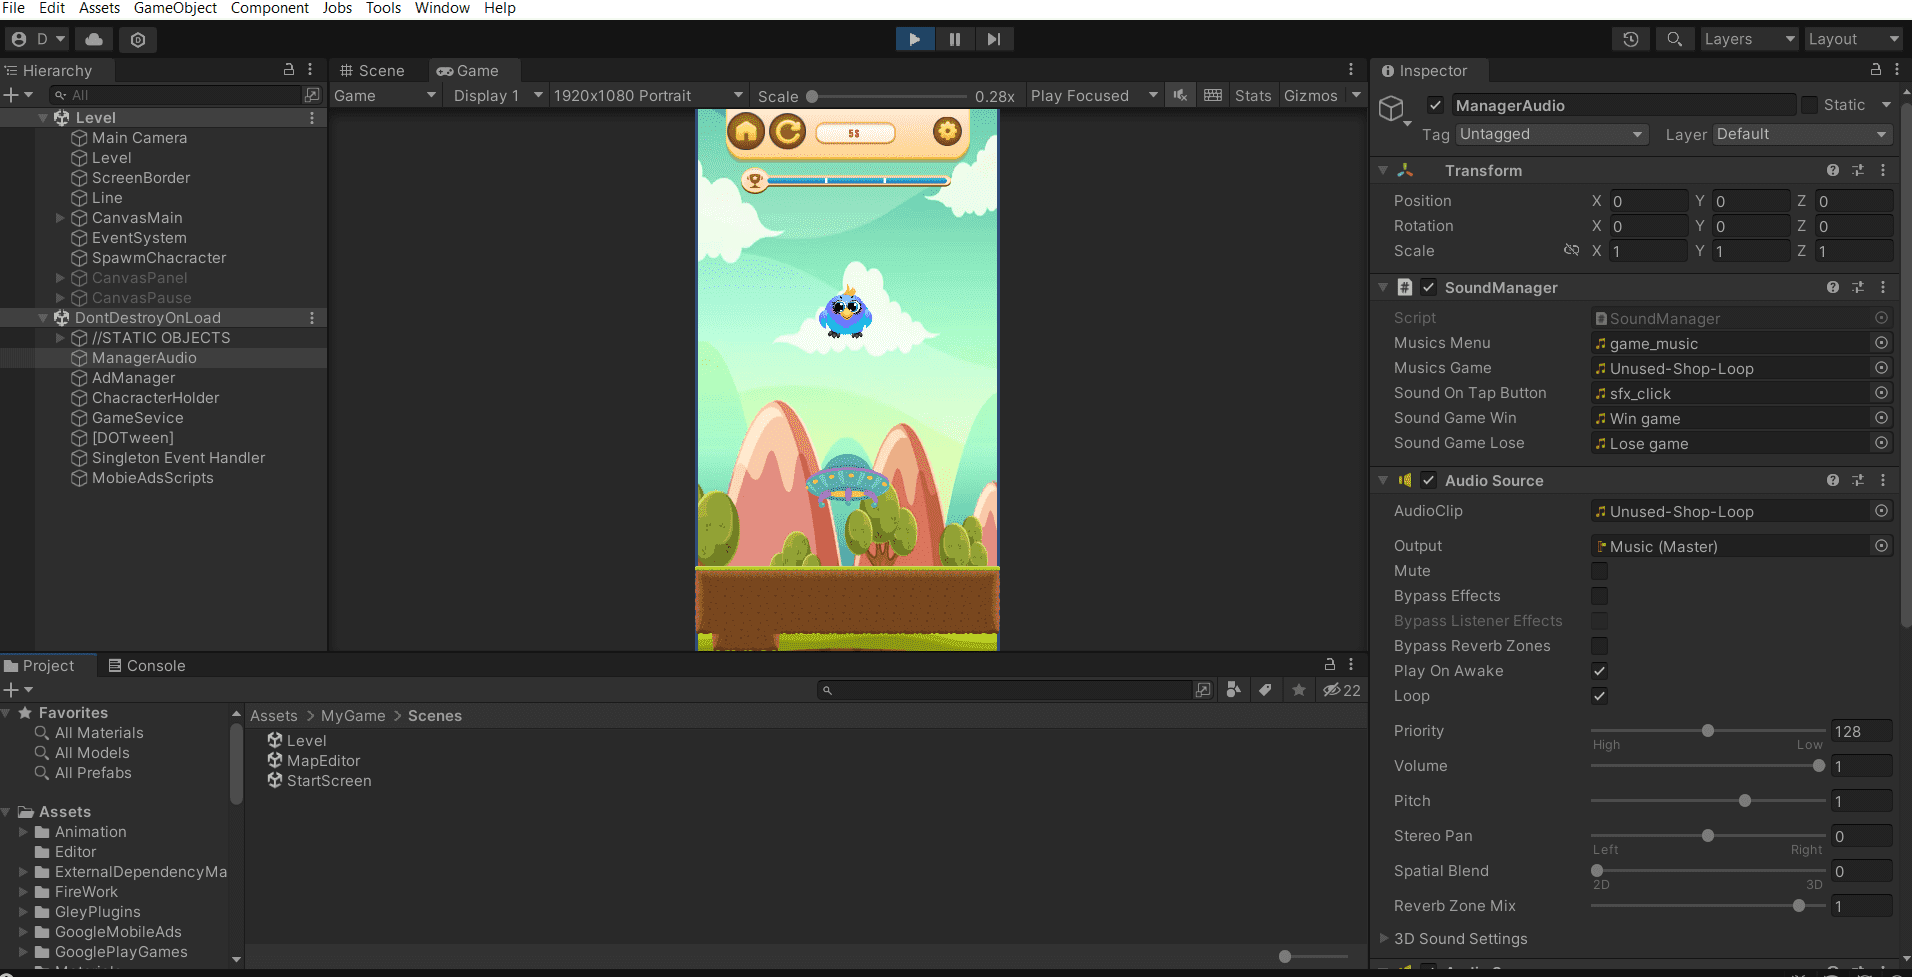Open the Display 1 dropdown
Viewport: 1912px width, 977px height.
[x=497, y=96]
